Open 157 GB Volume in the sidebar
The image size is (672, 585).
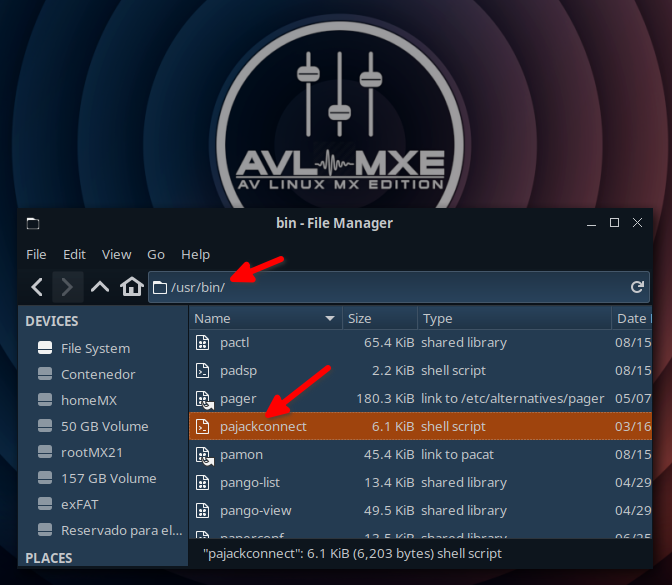[108, 478]
